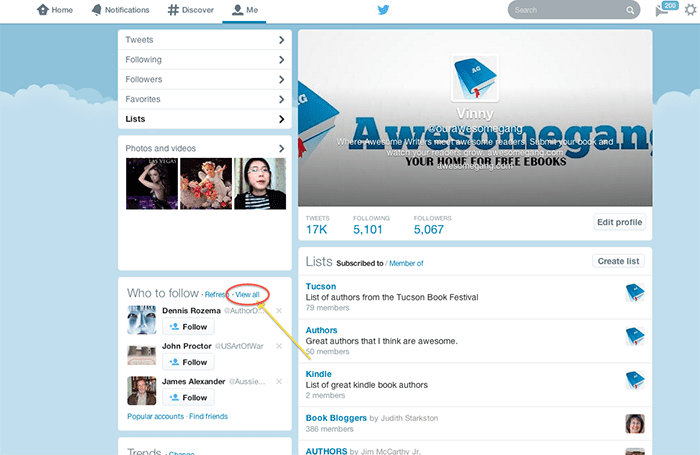Open the Kindle list

[318, 374]
